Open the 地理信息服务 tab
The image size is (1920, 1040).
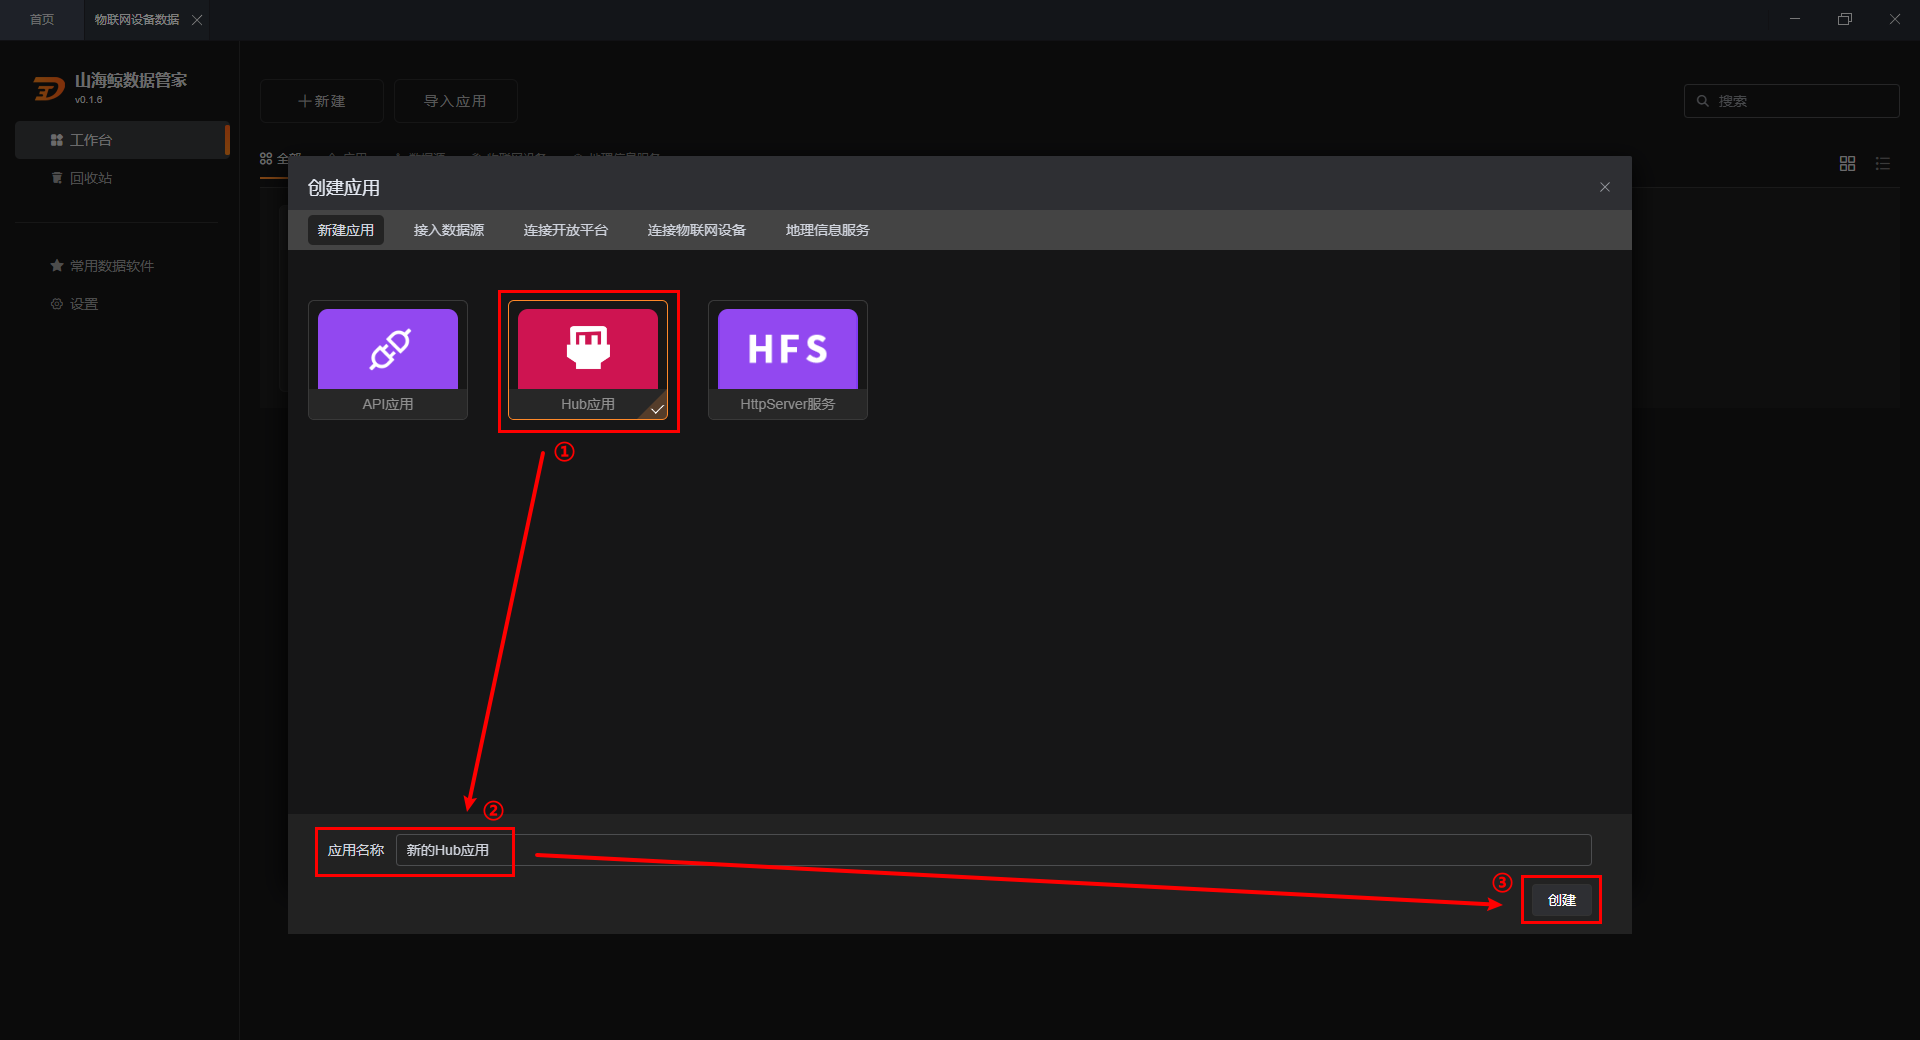[828, 230]
